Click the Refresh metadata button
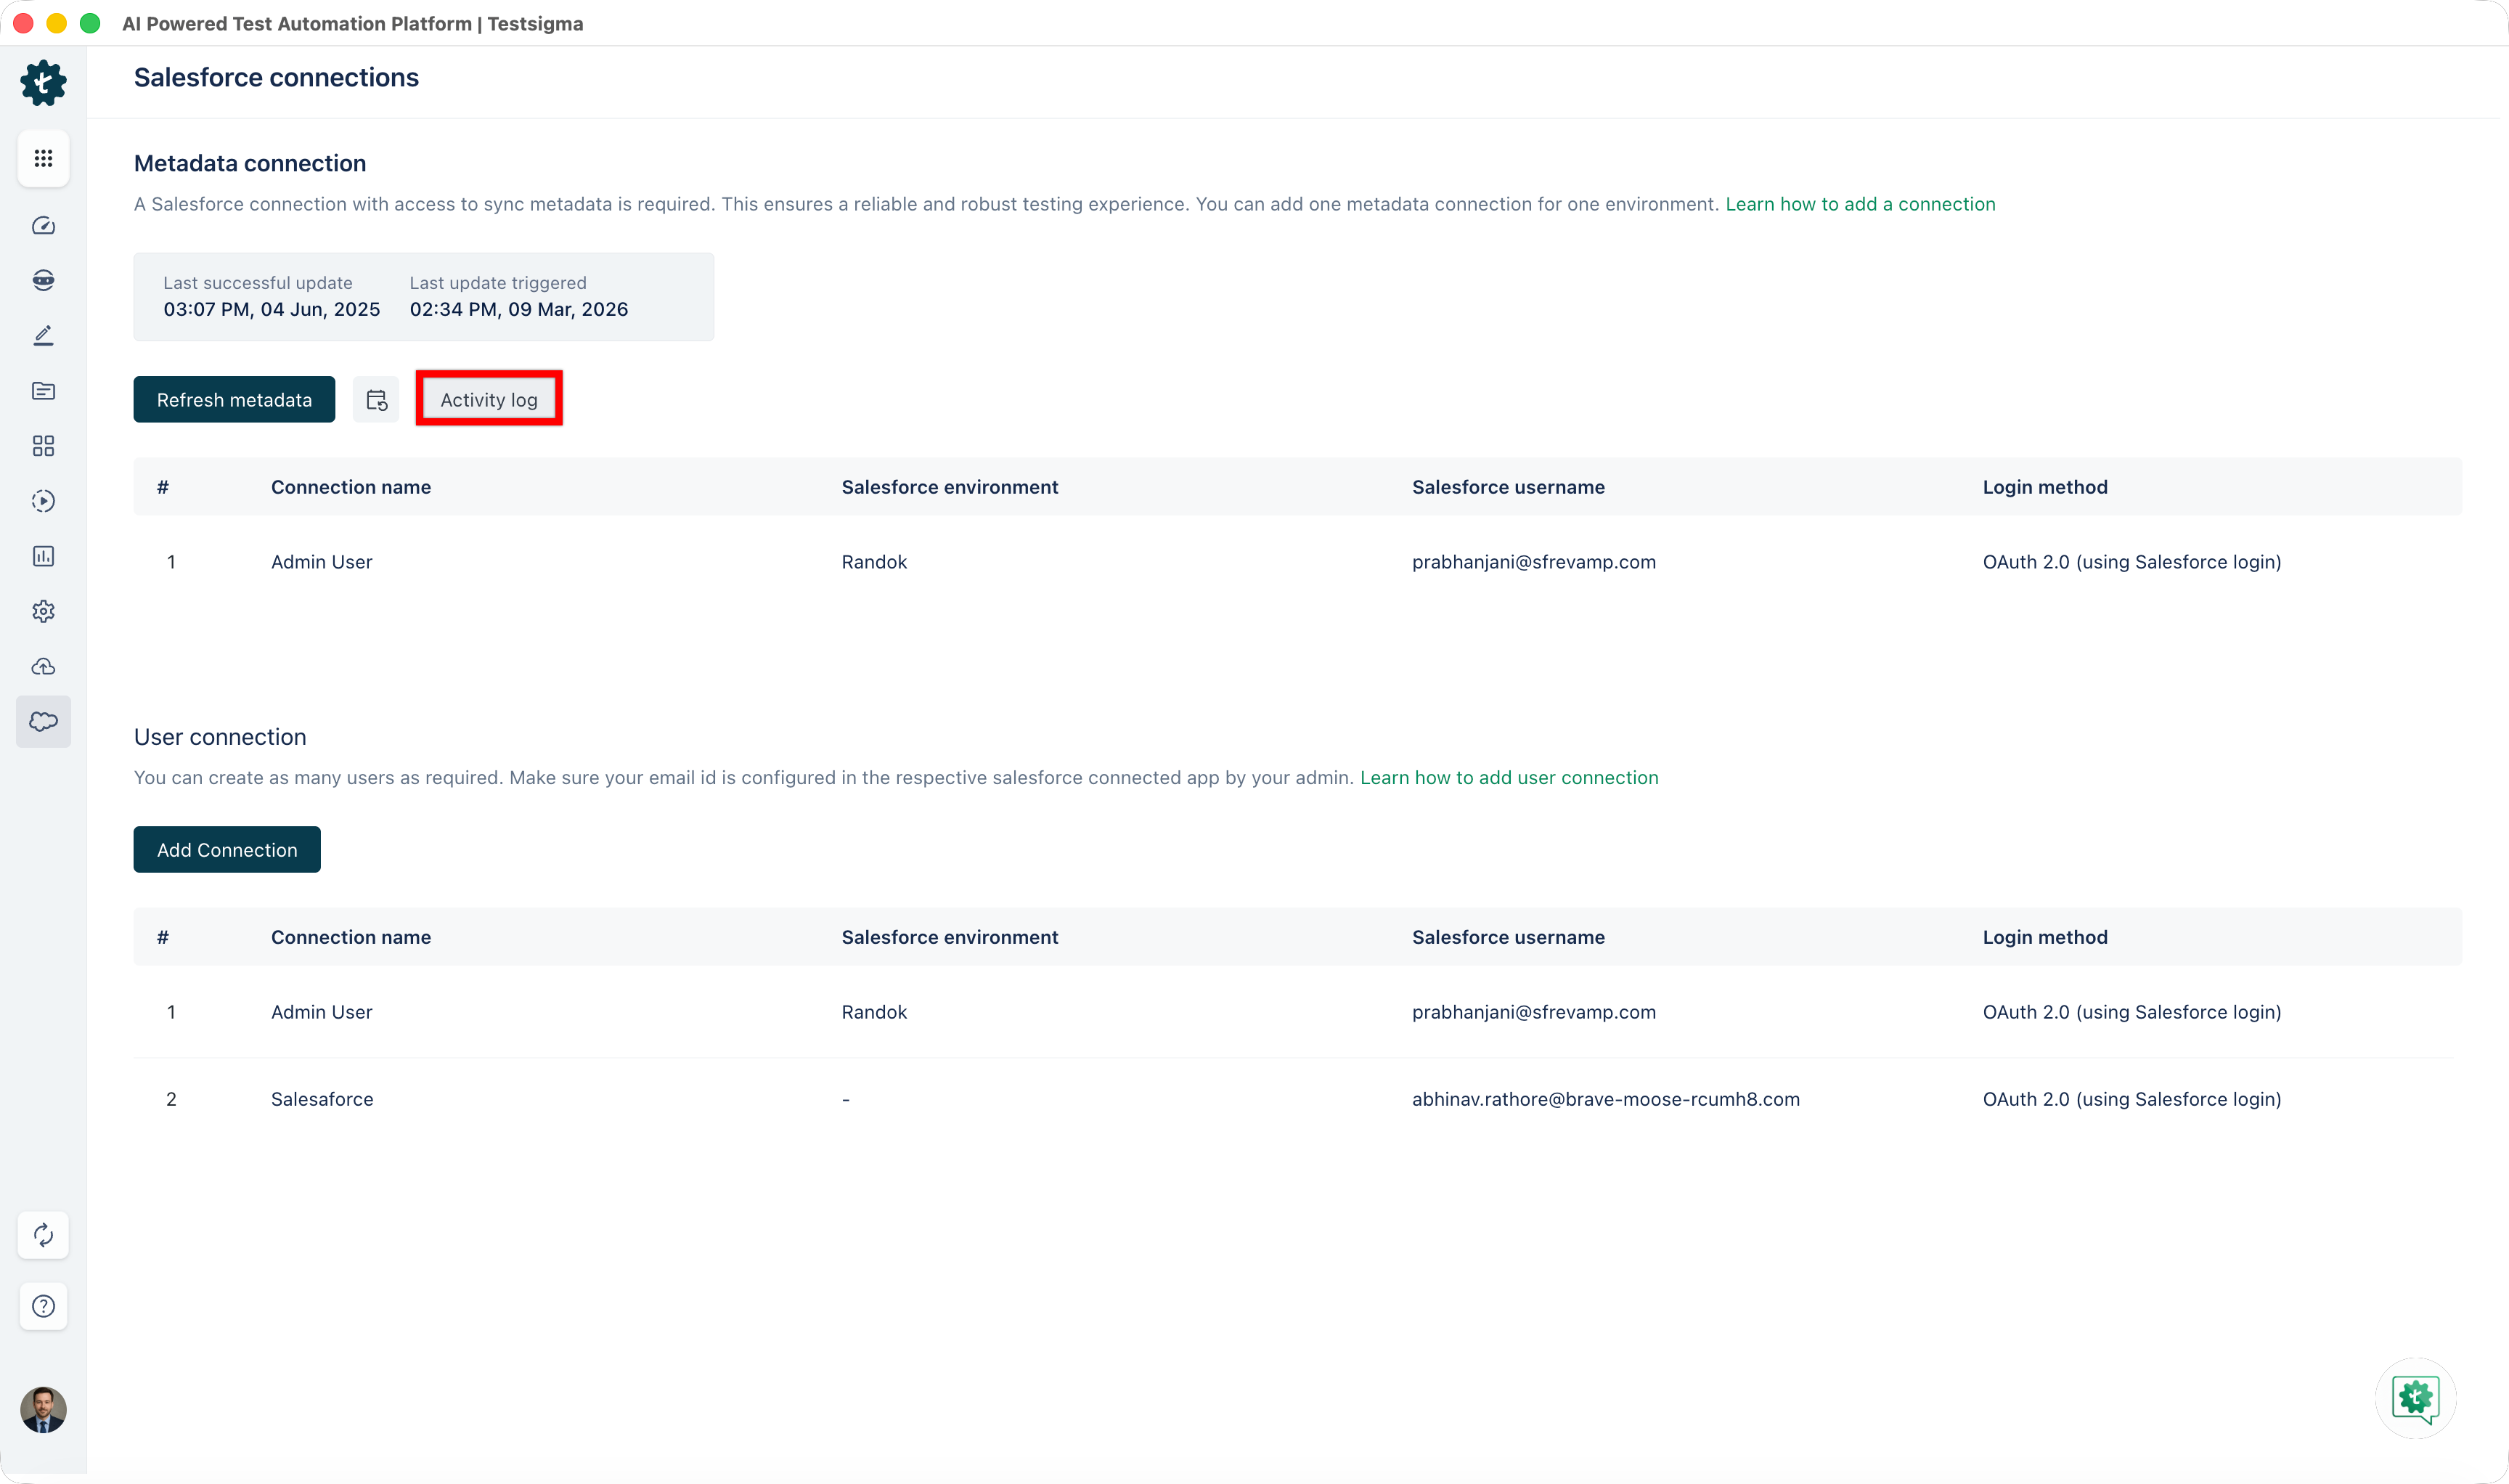Image resolution: width=2509 pixels, height=1484 pixels. click(x=234, y=400)
